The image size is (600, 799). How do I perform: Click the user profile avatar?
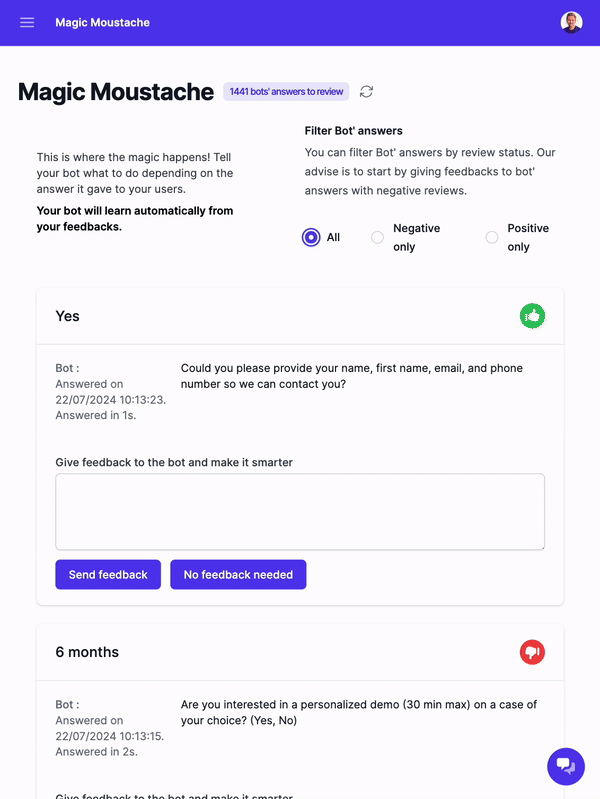[571, 22]
